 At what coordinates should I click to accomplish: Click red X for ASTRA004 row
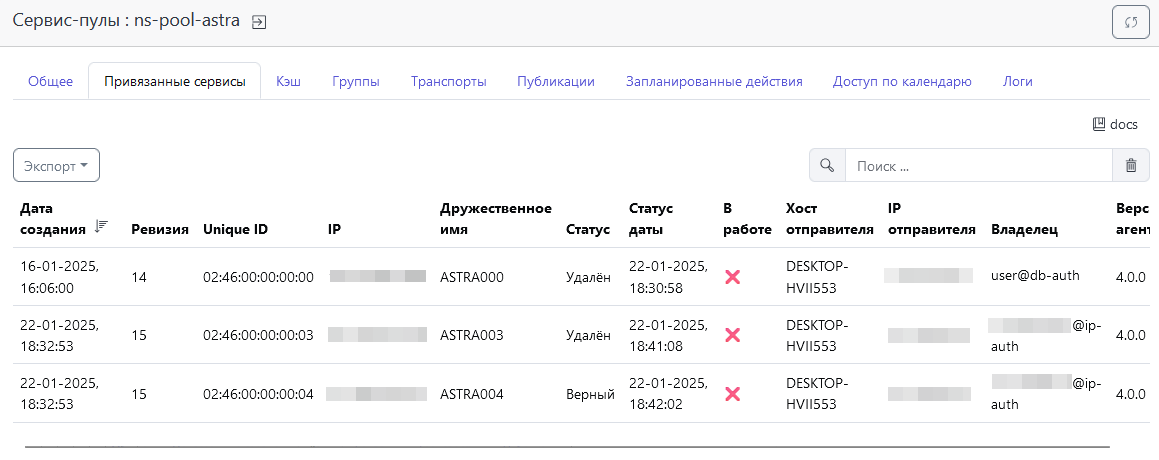coord(732,394)
